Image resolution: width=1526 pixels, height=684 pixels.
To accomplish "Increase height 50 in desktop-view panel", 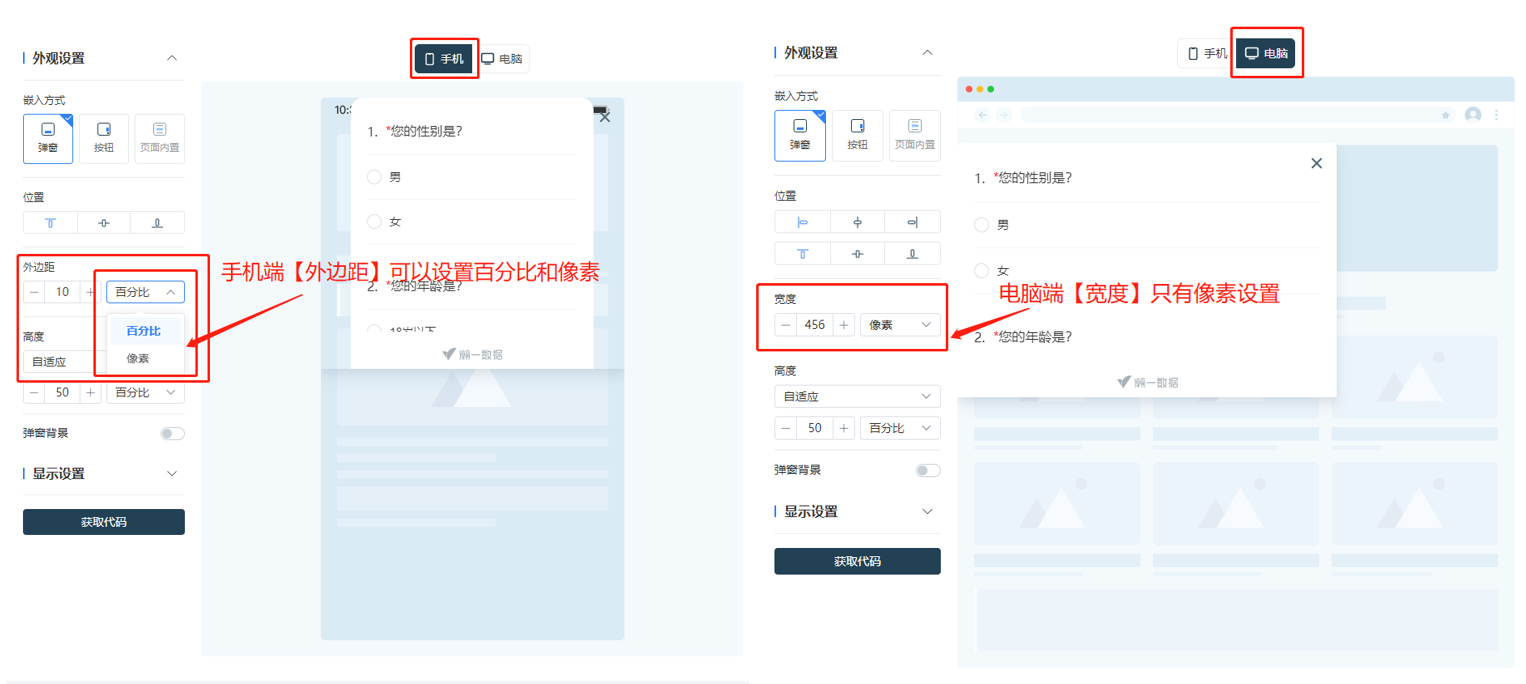I will 844,428.
